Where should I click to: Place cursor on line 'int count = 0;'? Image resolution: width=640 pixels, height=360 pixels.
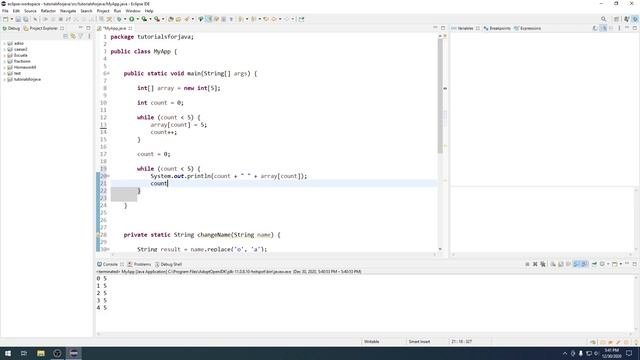point(160,103)
